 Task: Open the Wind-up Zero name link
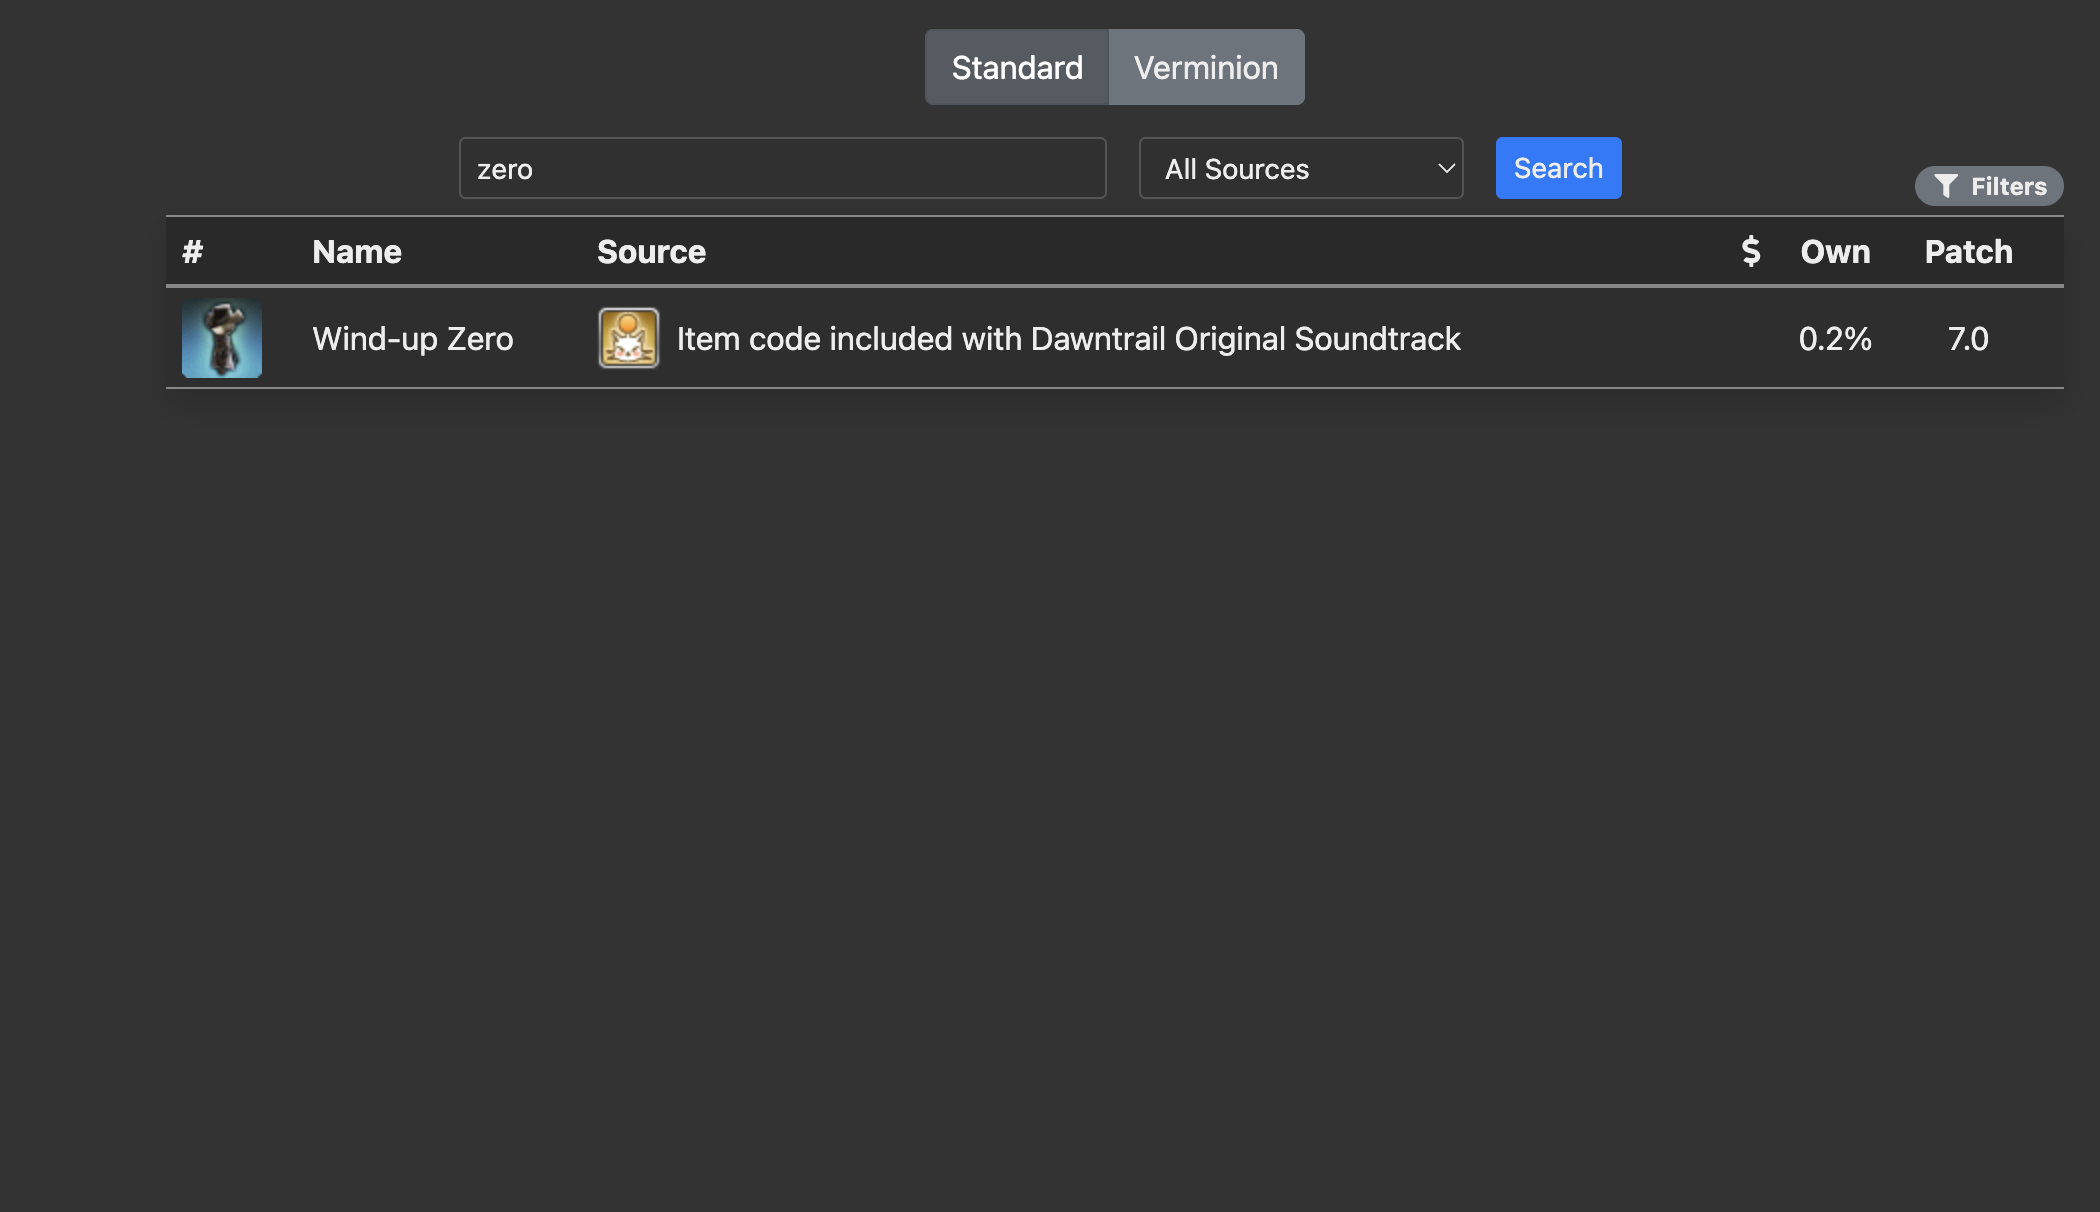tap(412, 338)
